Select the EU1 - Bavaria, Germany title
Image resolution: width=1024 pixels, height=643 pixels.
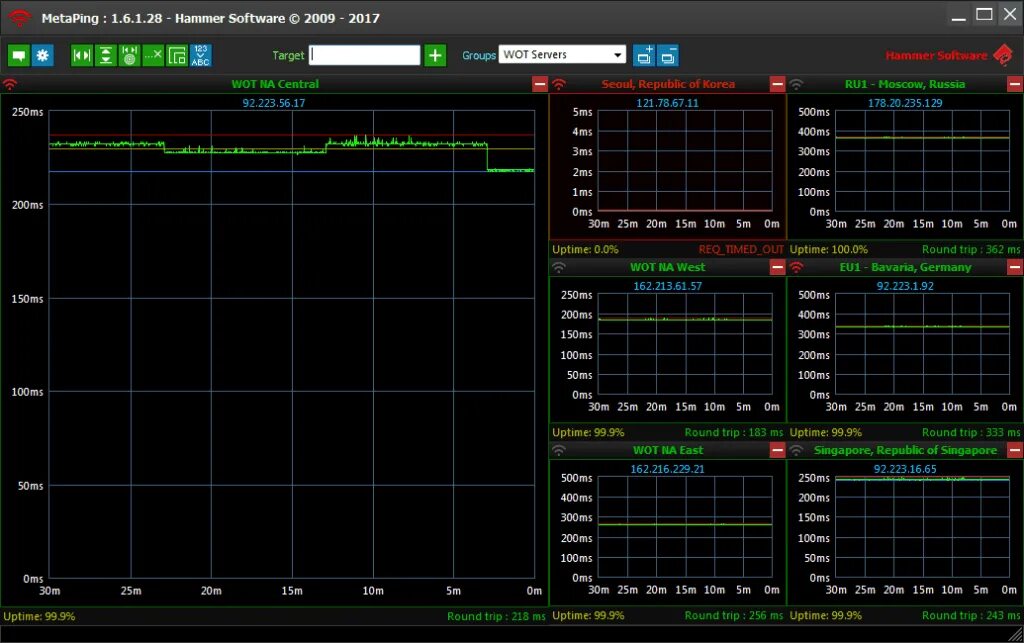pos(905,267)
